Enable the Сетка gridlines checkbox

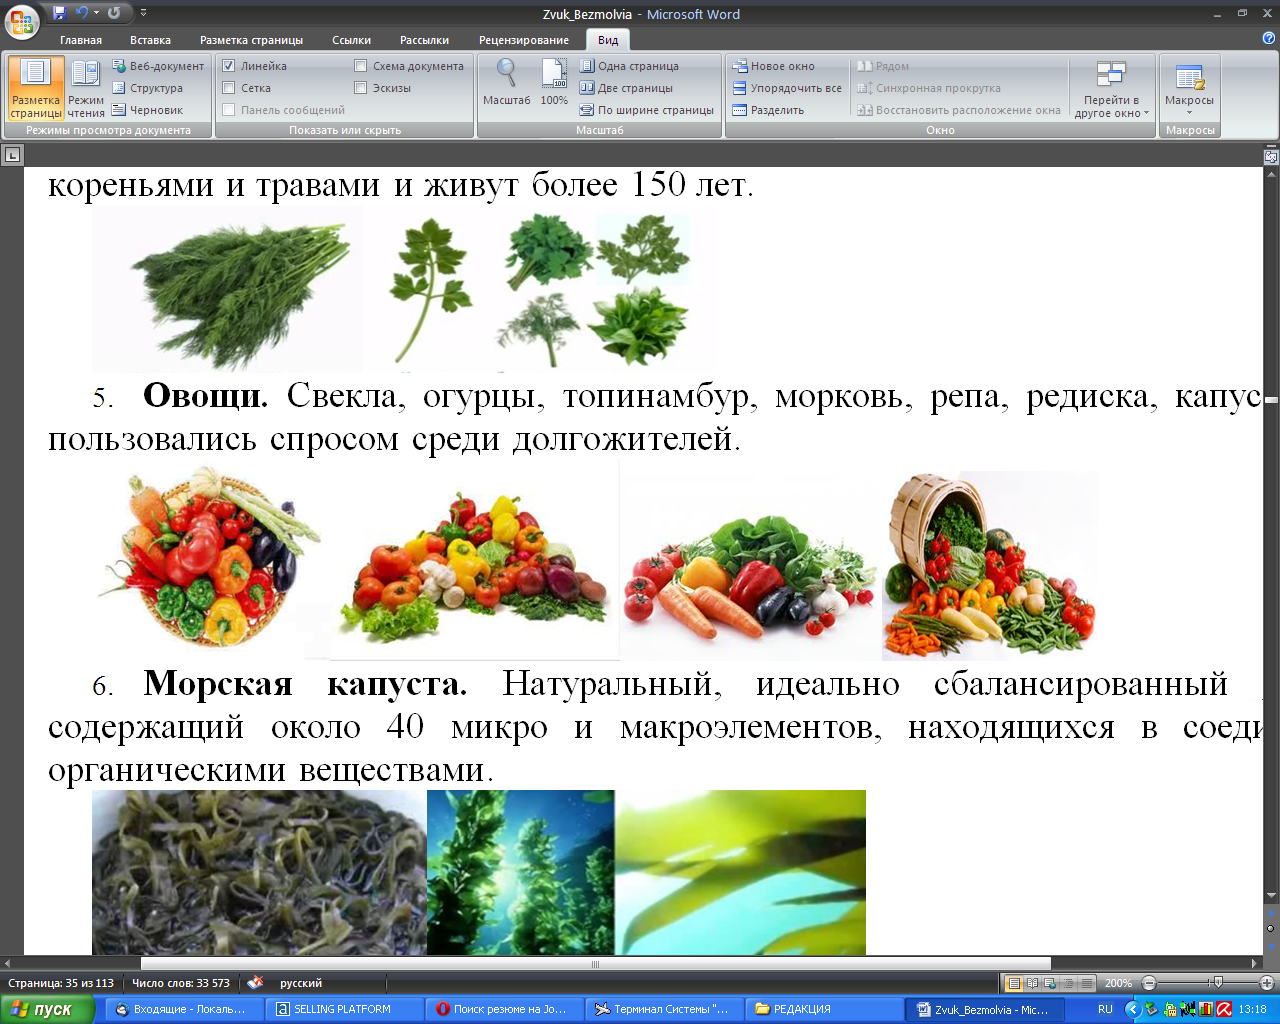(229, 88)
